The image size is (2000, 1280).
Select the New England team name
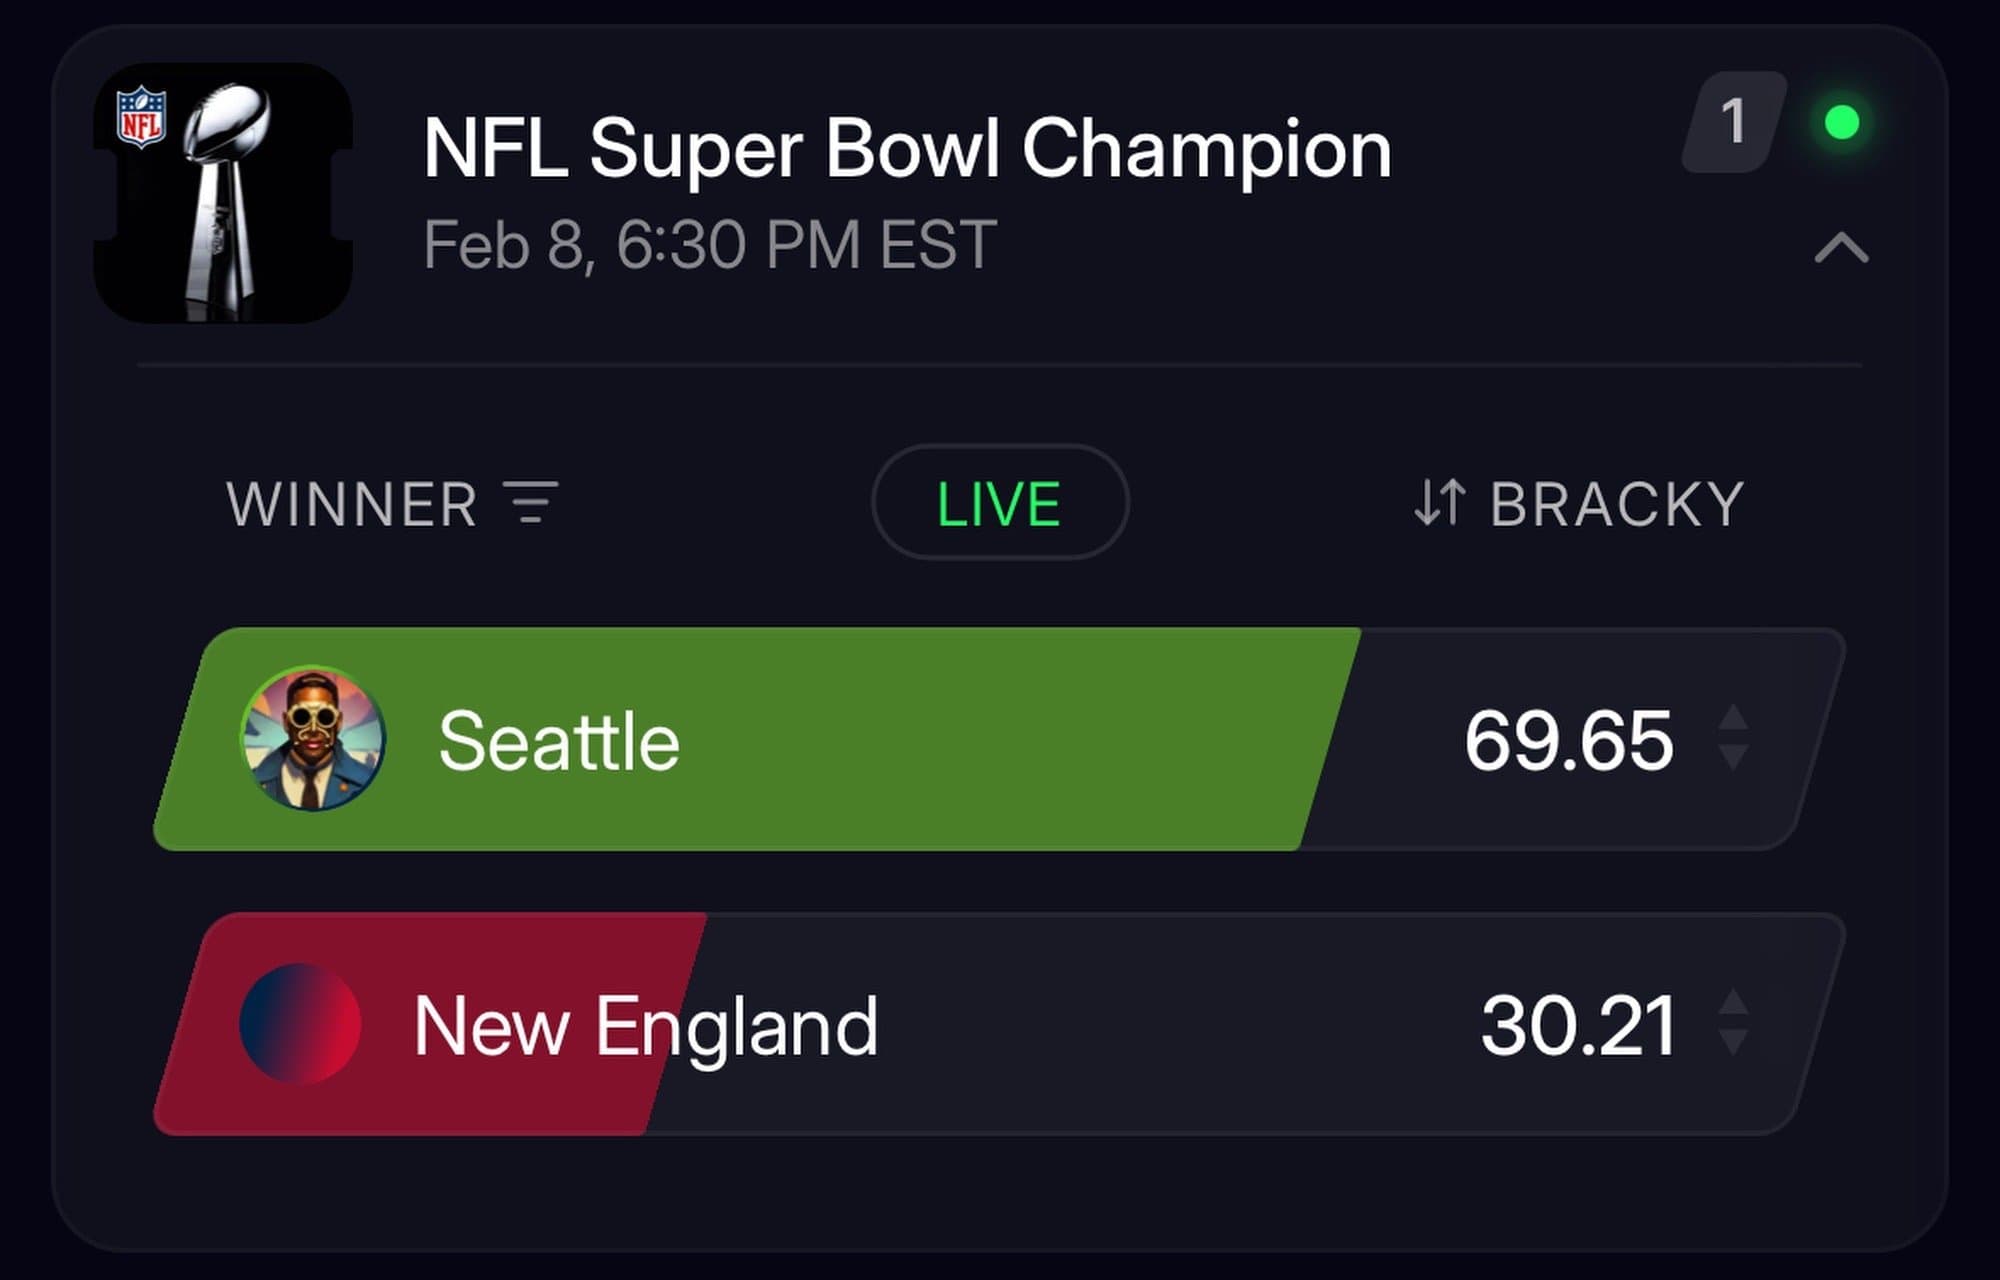[x=645, y=1026]
